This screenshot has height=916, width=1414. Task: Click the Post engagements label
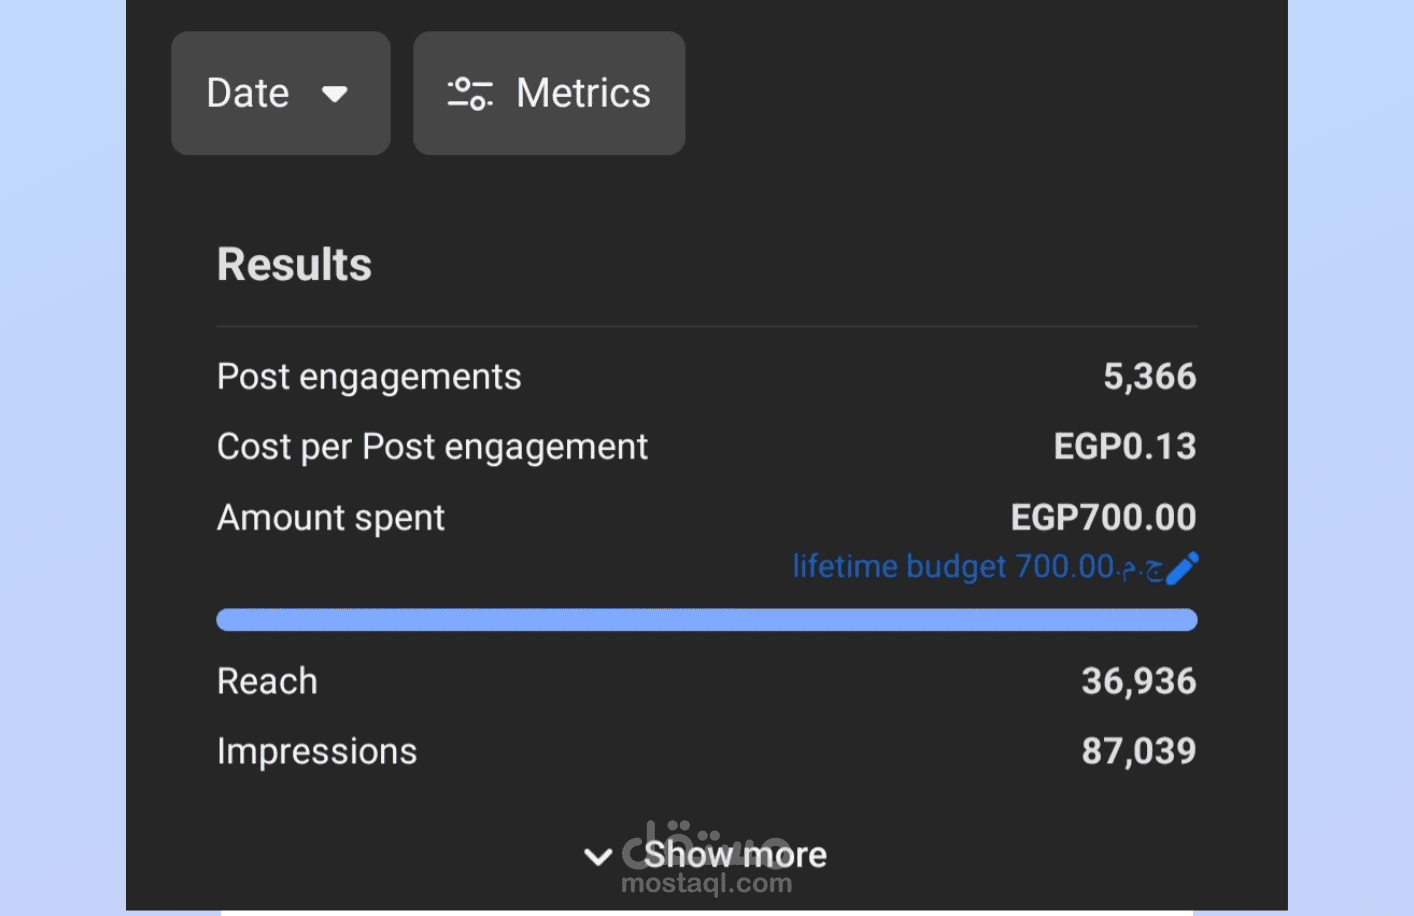pos(369,377)
